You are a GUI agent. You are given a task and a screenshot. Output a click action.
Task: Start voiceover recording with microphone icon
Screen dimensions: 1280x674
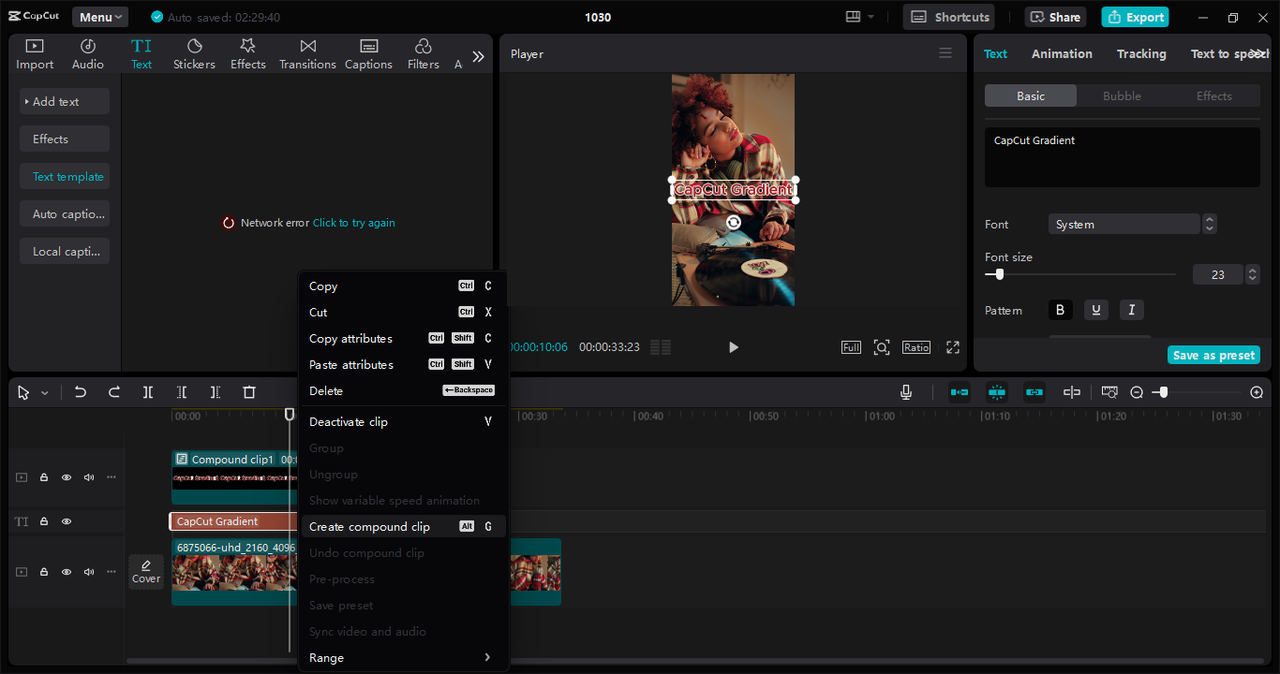point(906,392)
